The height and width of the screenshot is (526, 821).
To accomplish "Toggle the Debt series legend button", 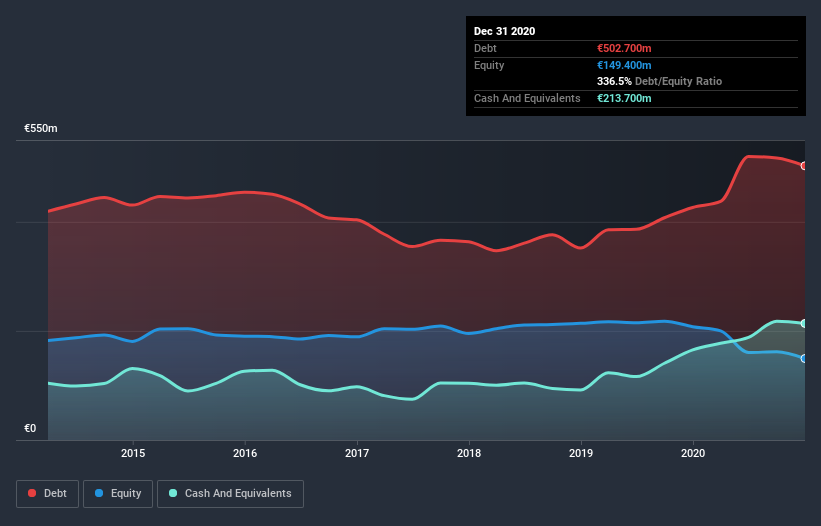I will 47,494.
